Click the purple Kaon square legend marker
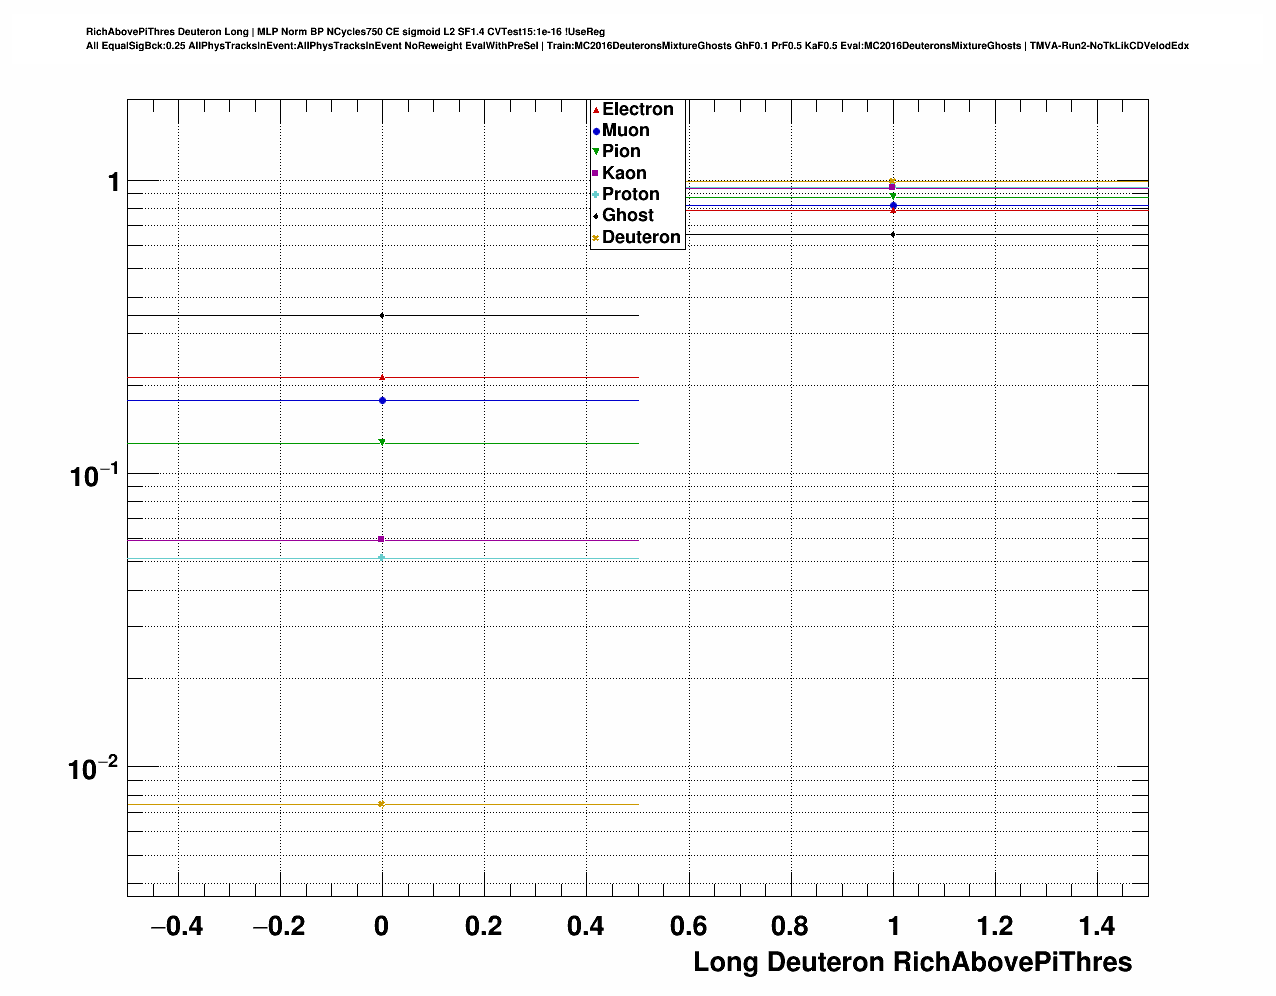The image size is (1276, 996). point(596,173)
